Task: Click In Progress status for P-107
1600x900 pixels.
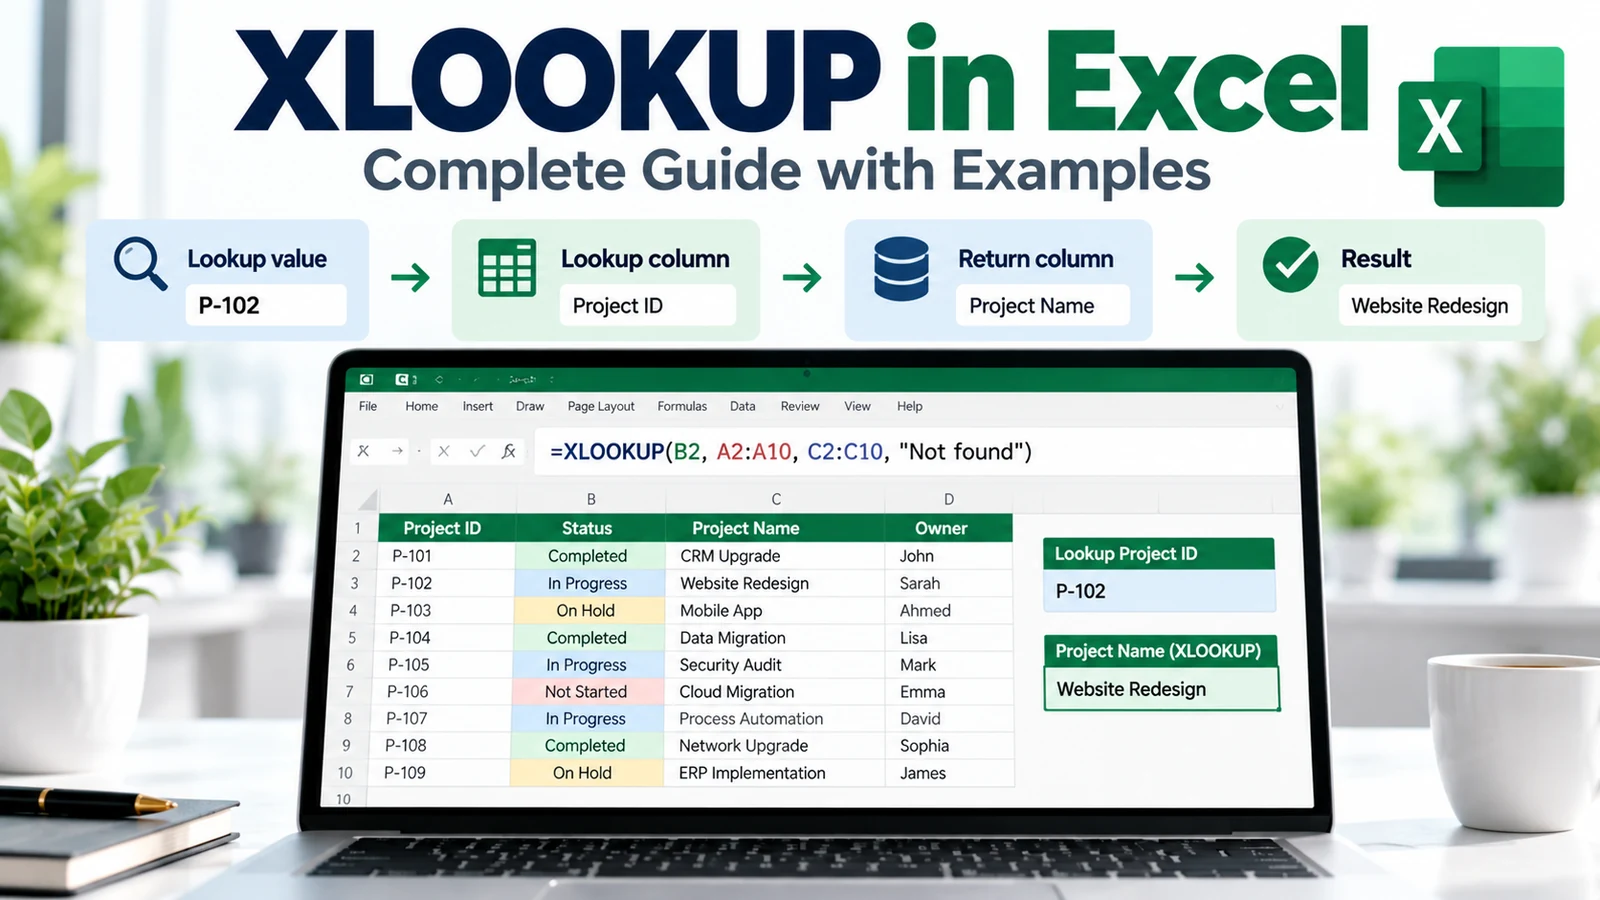Action: click(587, 719)
